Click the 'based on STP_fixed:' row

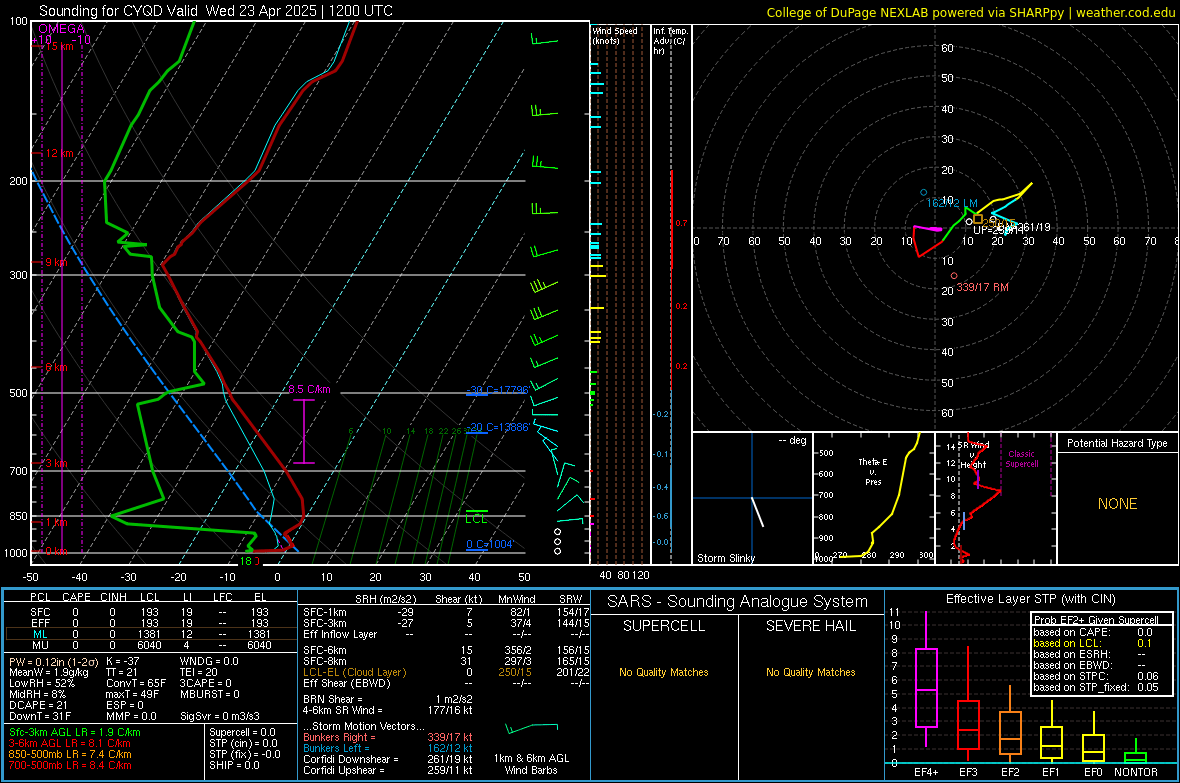tap(1096, 687)
